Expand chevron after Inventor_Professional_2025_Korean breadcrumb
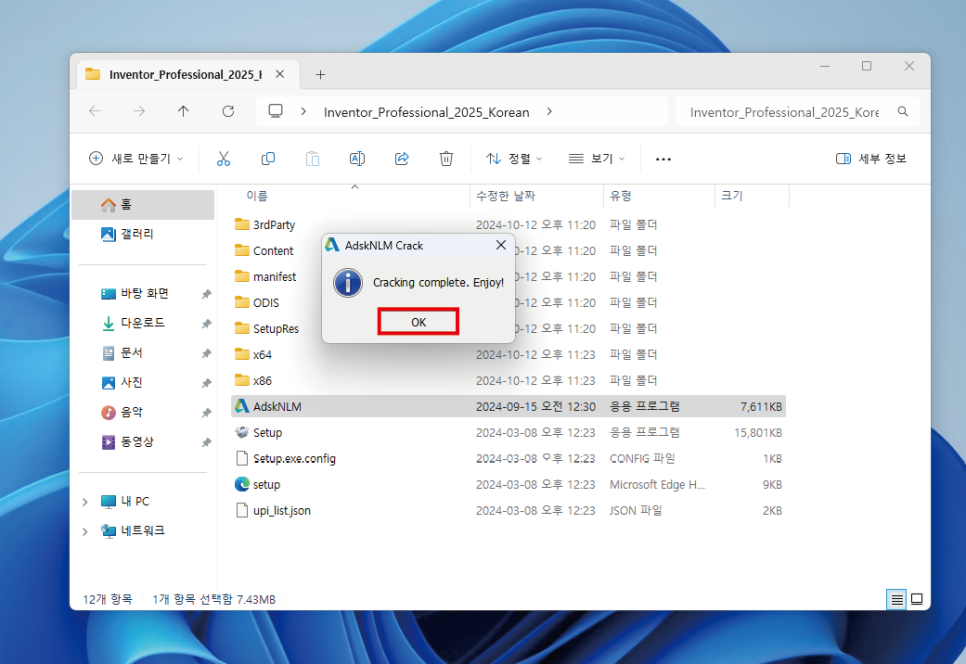This screenshot has width=966, height=664. [549, 111]
